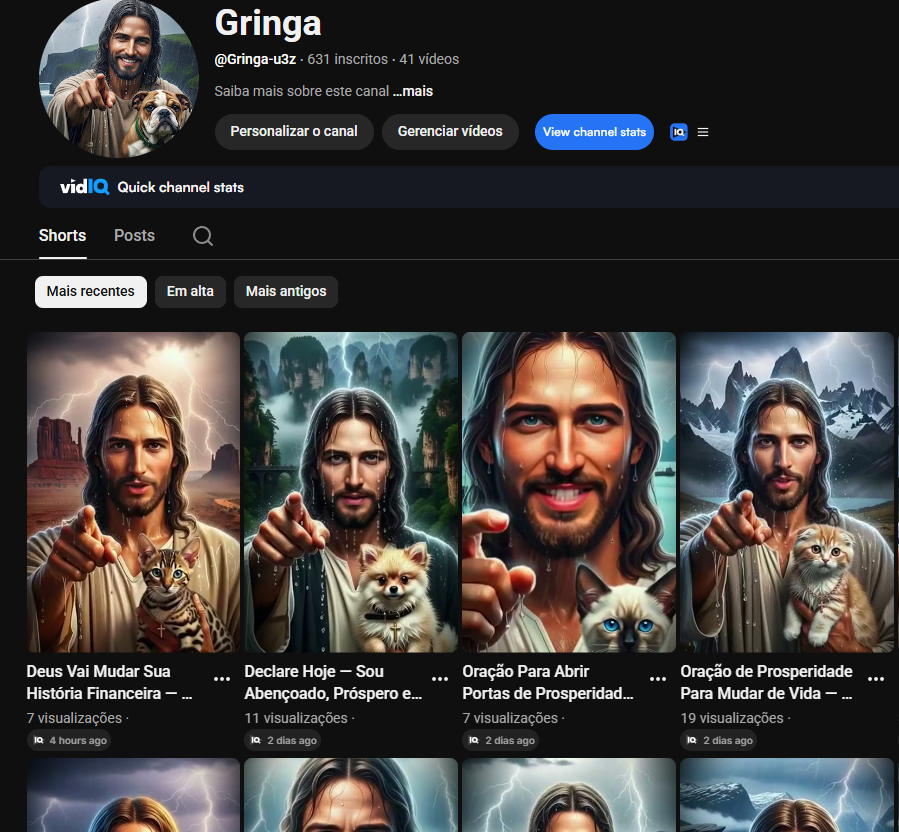The width and height of the screenshot is (899, 832).
Task: Click '631 inscritos' subscriber count
Action: click(x=347, y=59)
